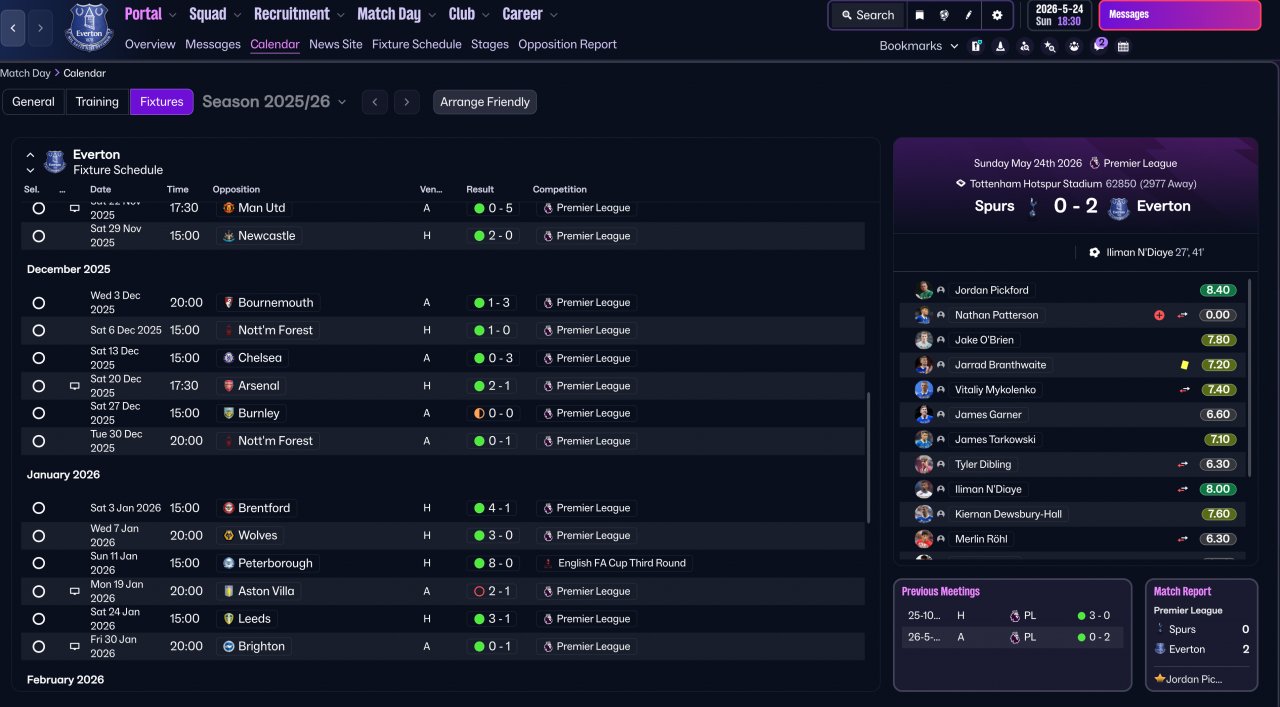Open the bookmark flag icon beside Search

coord(920,15)
